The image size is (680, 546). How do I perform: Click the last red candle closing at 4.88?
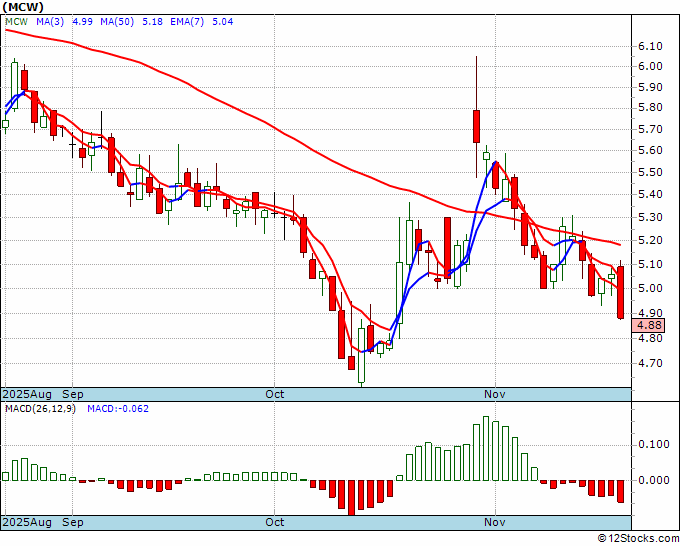point(621,293)
